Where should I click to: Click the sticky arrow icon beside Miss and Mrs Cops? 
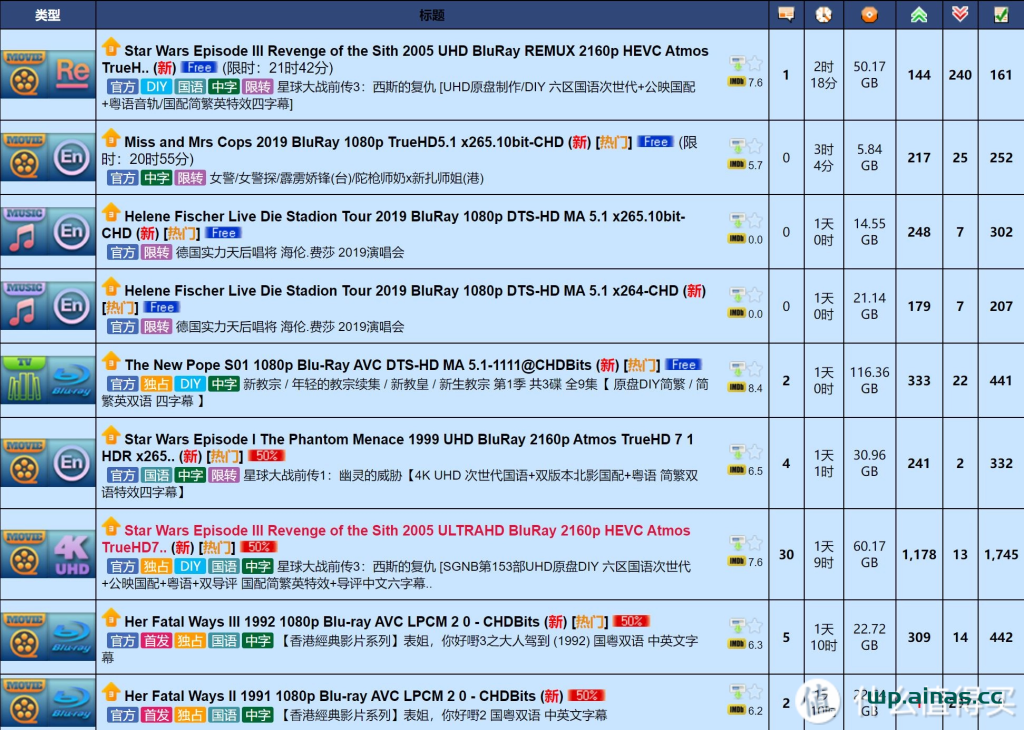[111, 138]
